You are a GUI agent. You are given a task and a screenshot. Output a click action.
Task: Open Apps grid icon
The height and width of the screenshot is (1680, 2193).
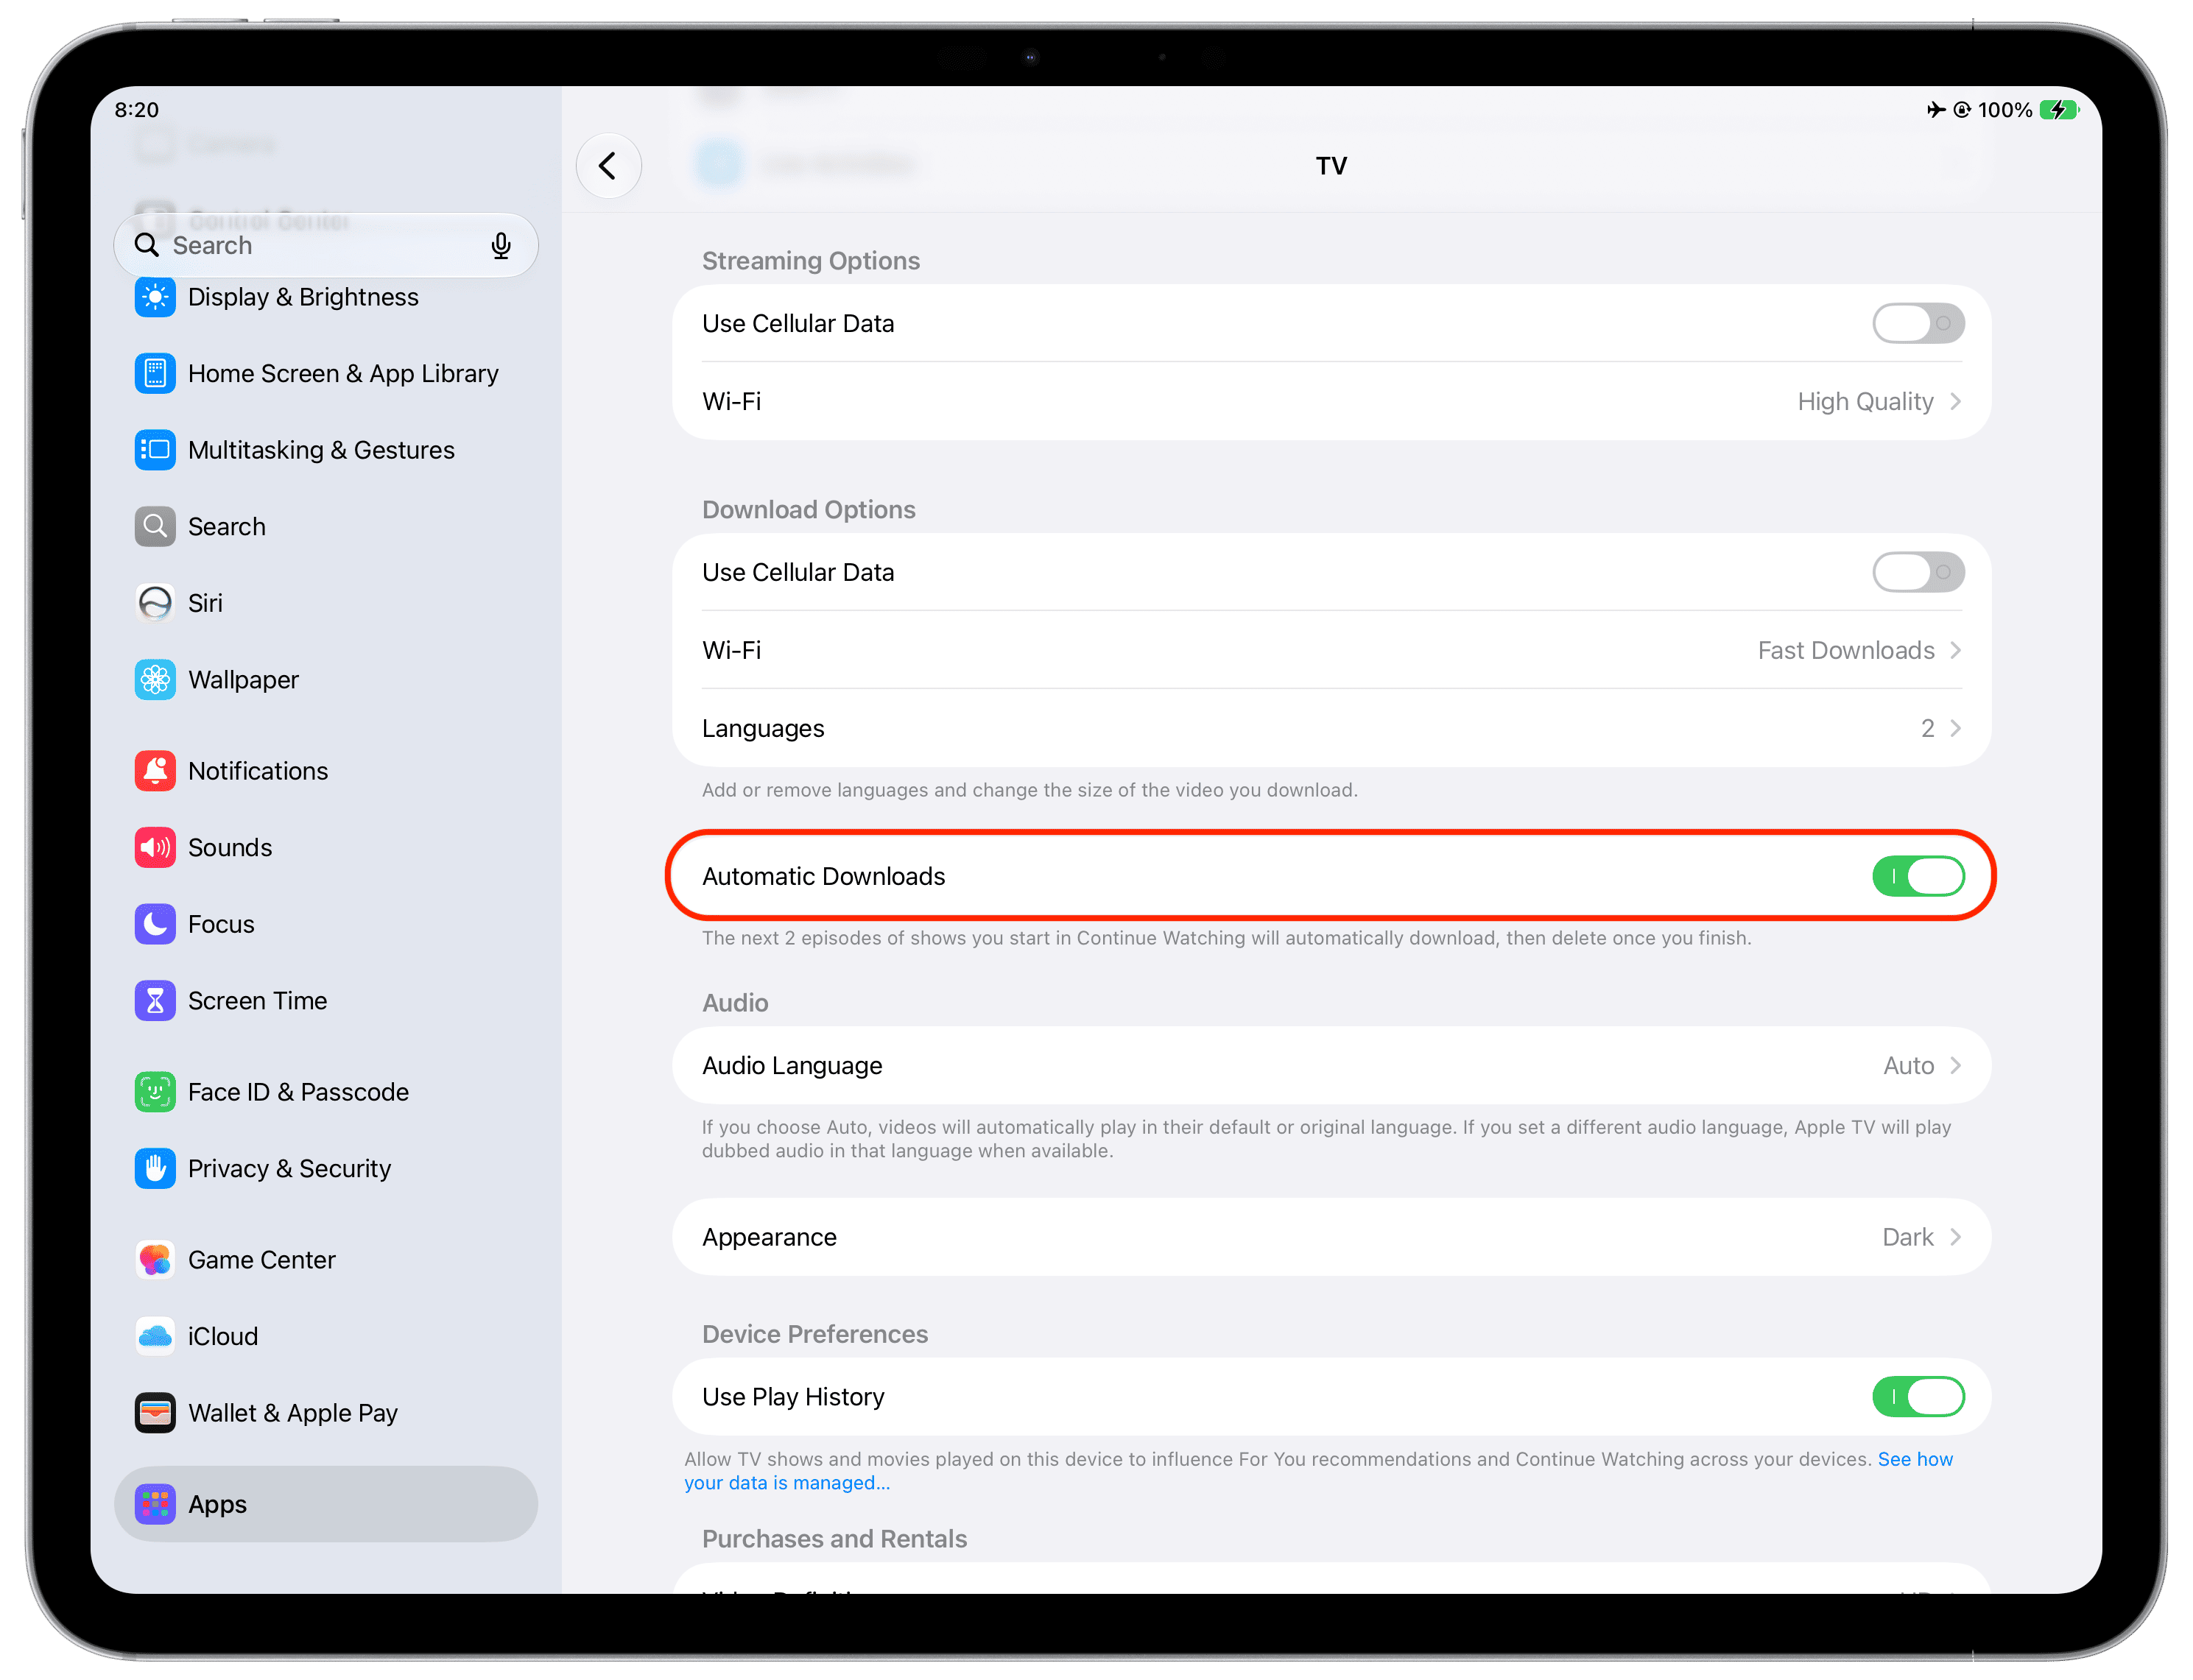[155, 1505]
